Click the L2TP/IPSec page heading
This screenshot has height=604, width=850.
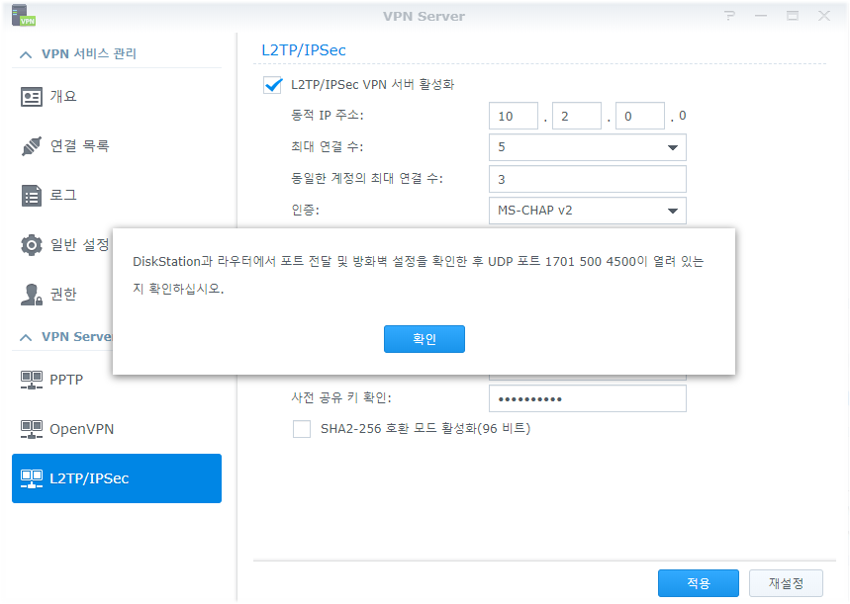point(304,50)
